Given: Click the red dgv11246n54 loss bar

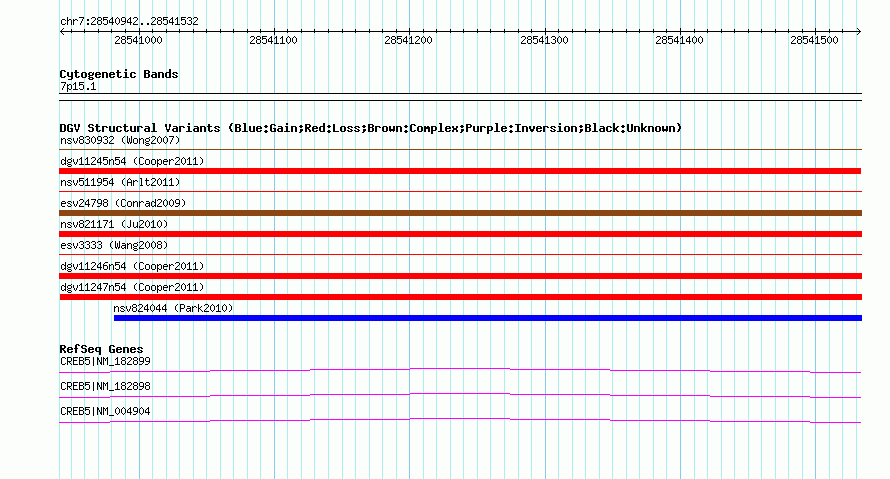Looking at the screenshot, I should [x=460, y=276].
